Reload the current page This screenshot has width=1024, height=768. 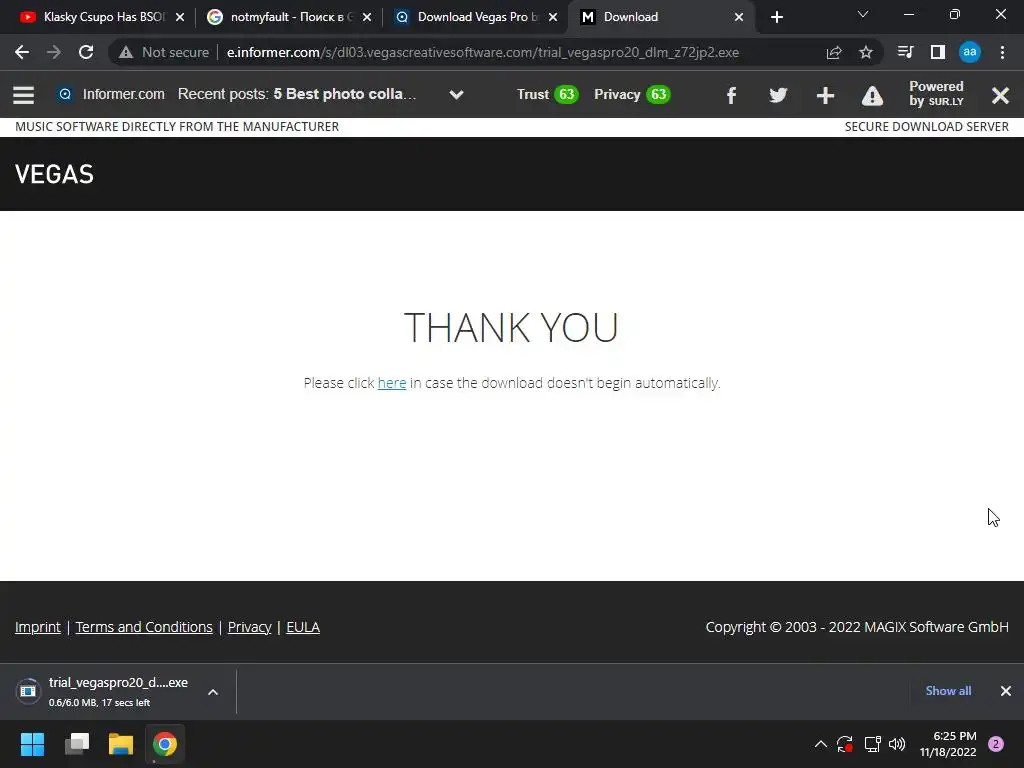[x=86, y=52]
